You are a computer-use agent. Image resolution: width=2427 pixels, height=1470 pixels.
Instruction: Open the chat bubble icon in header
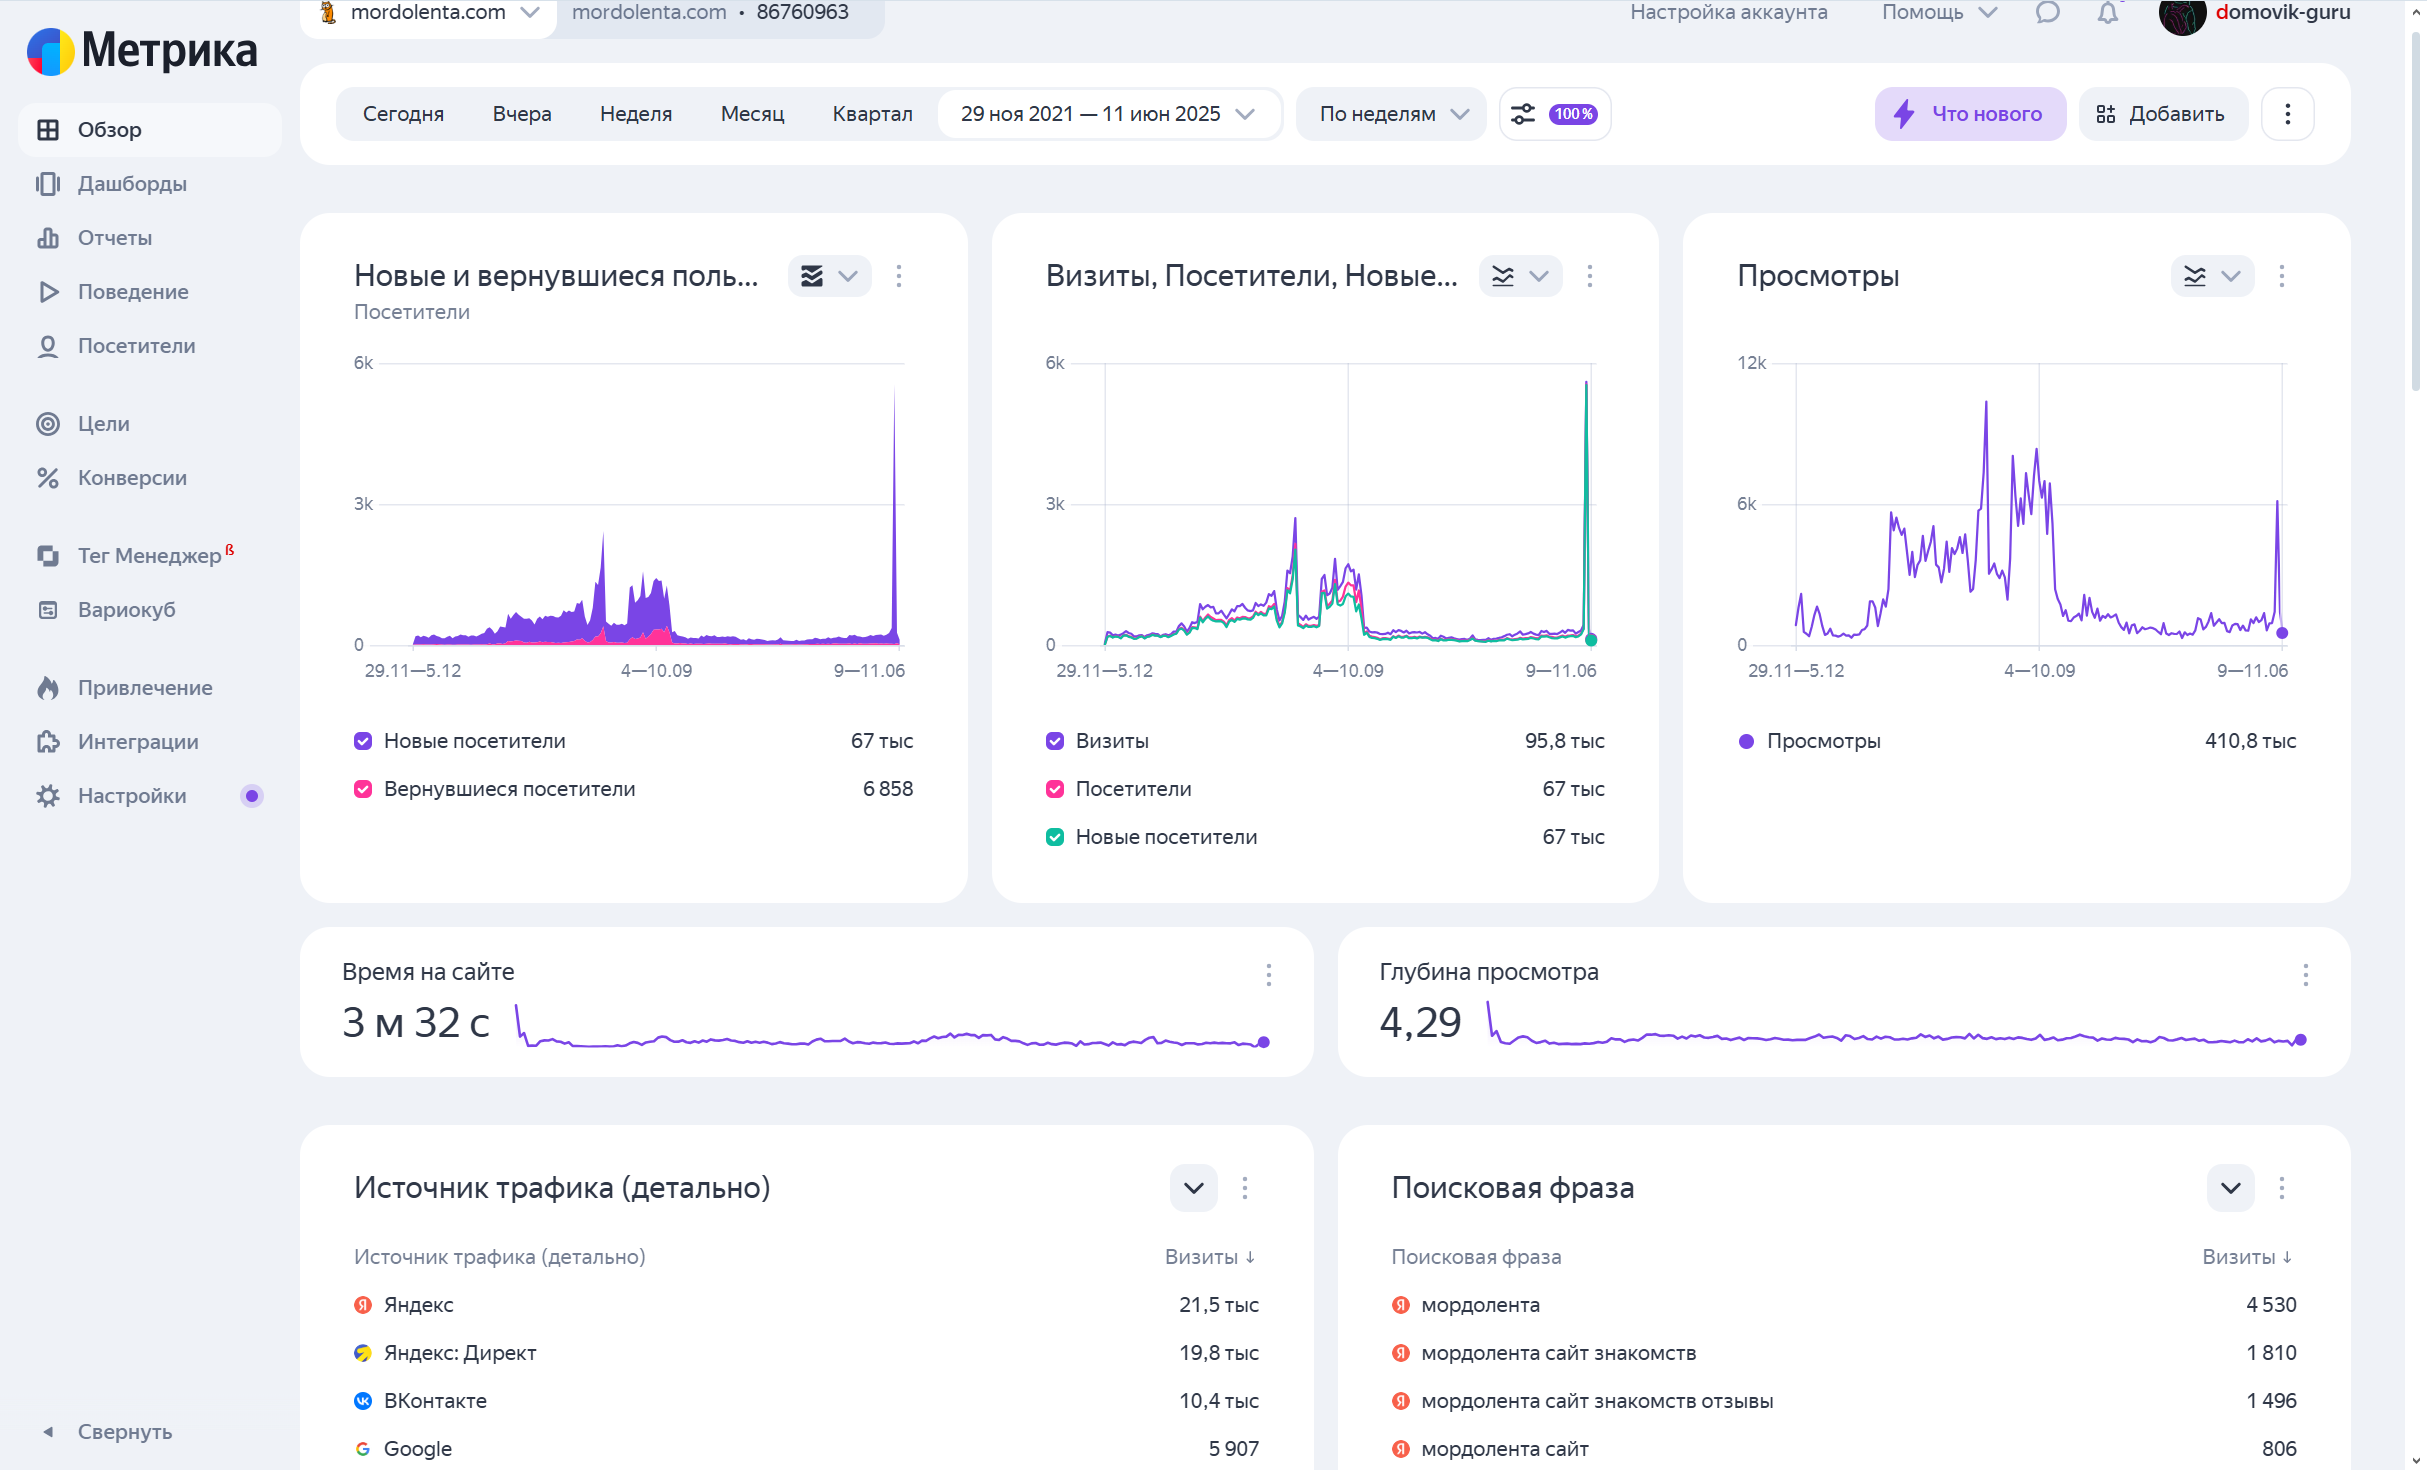coord(2047,13)
